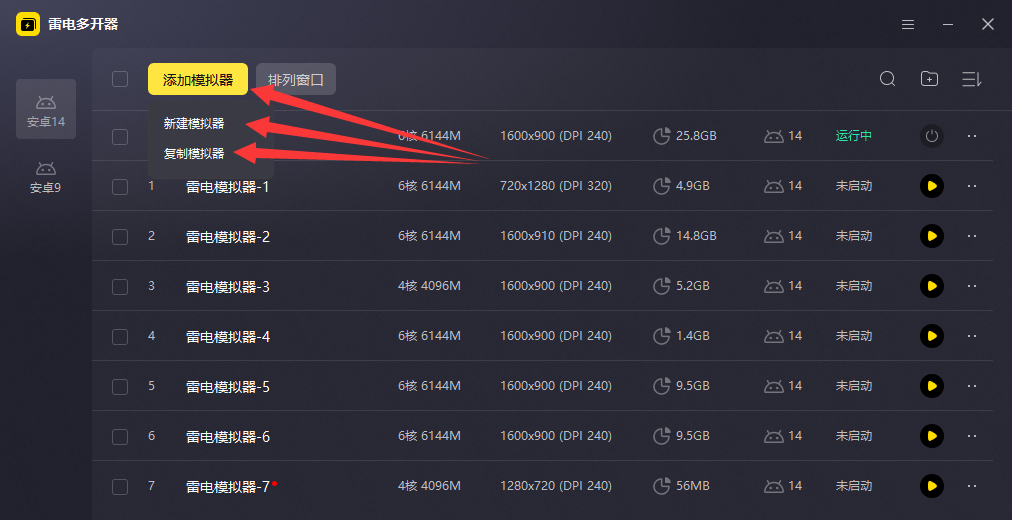The image size is (1012, 520).
Task: Click the 排列窗口 button
Action: (296, 79)
